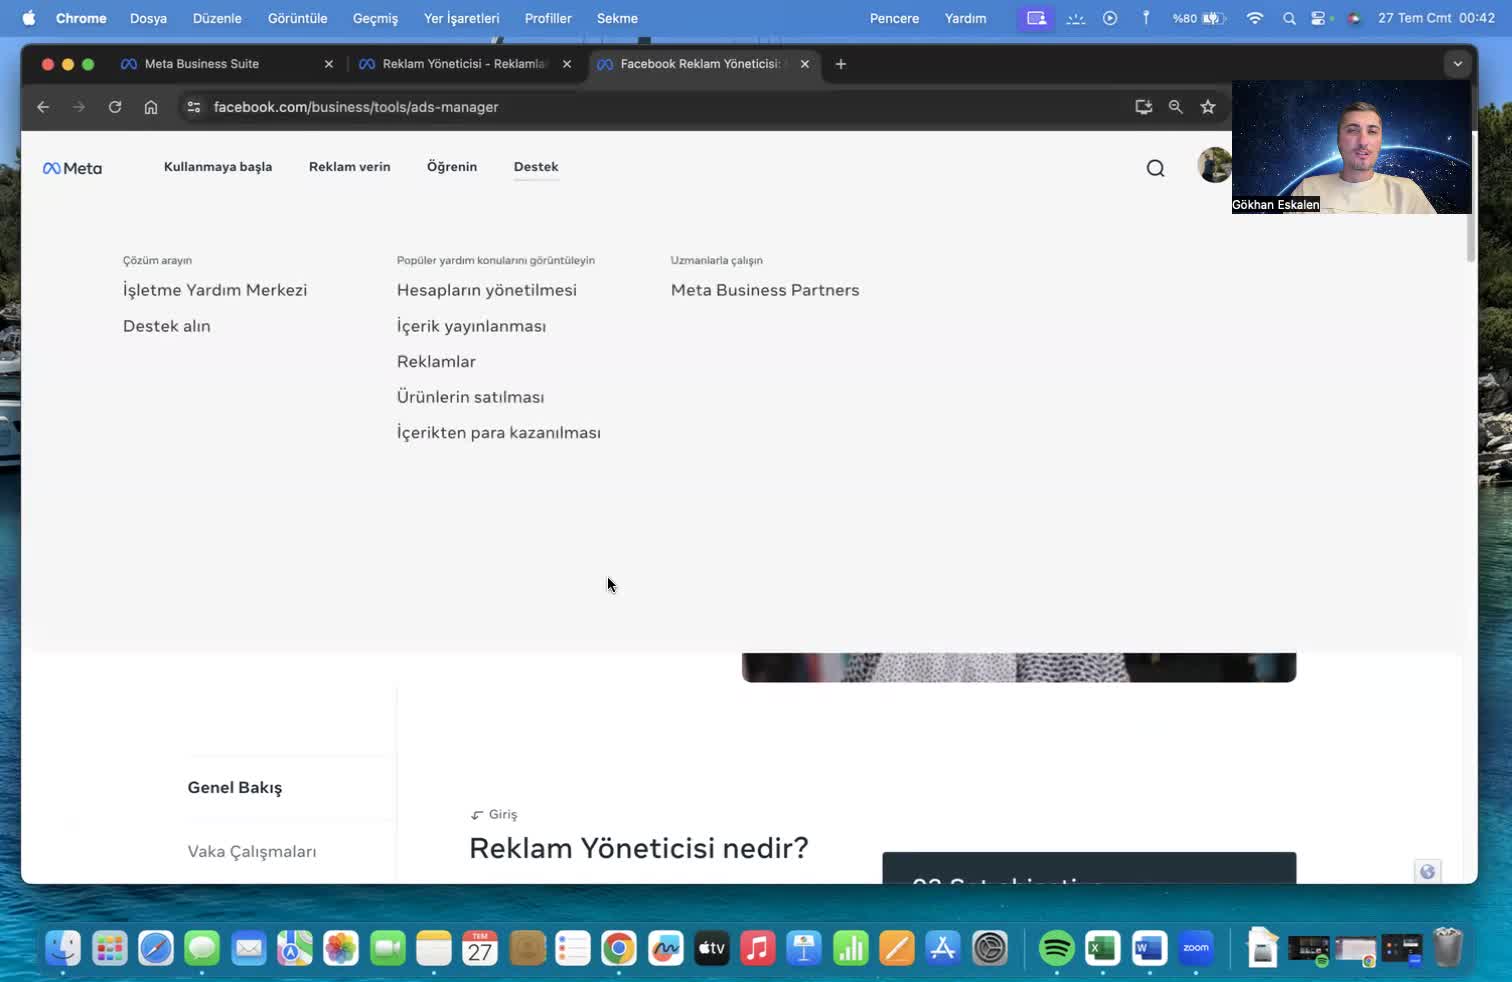The height and width of the screenshot is (982, 1512).
Task: Select Genel Bakış in sidebar
Action: pos(235,788)
